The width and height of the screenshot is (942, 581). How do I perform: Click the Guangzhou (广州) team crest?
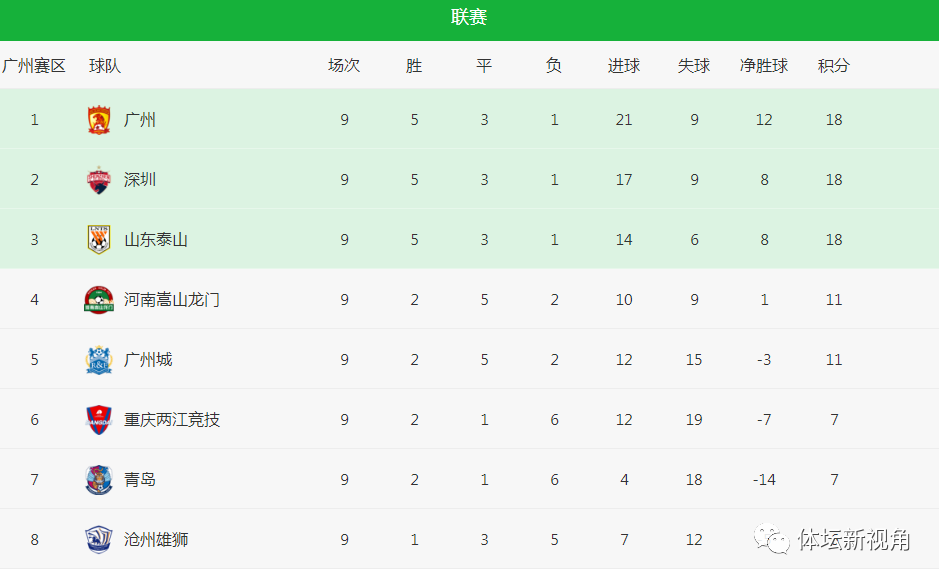pos(99,120)
